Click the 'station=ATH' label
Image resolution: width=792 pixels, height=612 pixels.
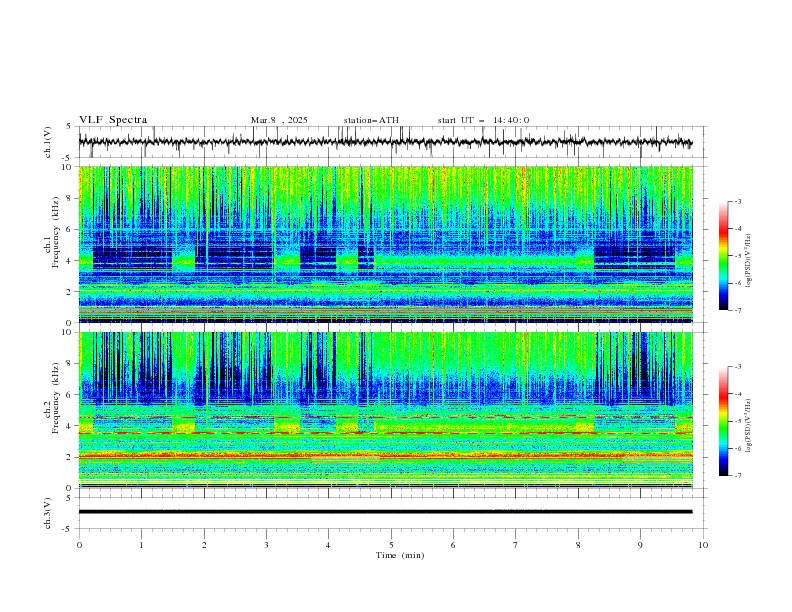click(x=371, y=120)
